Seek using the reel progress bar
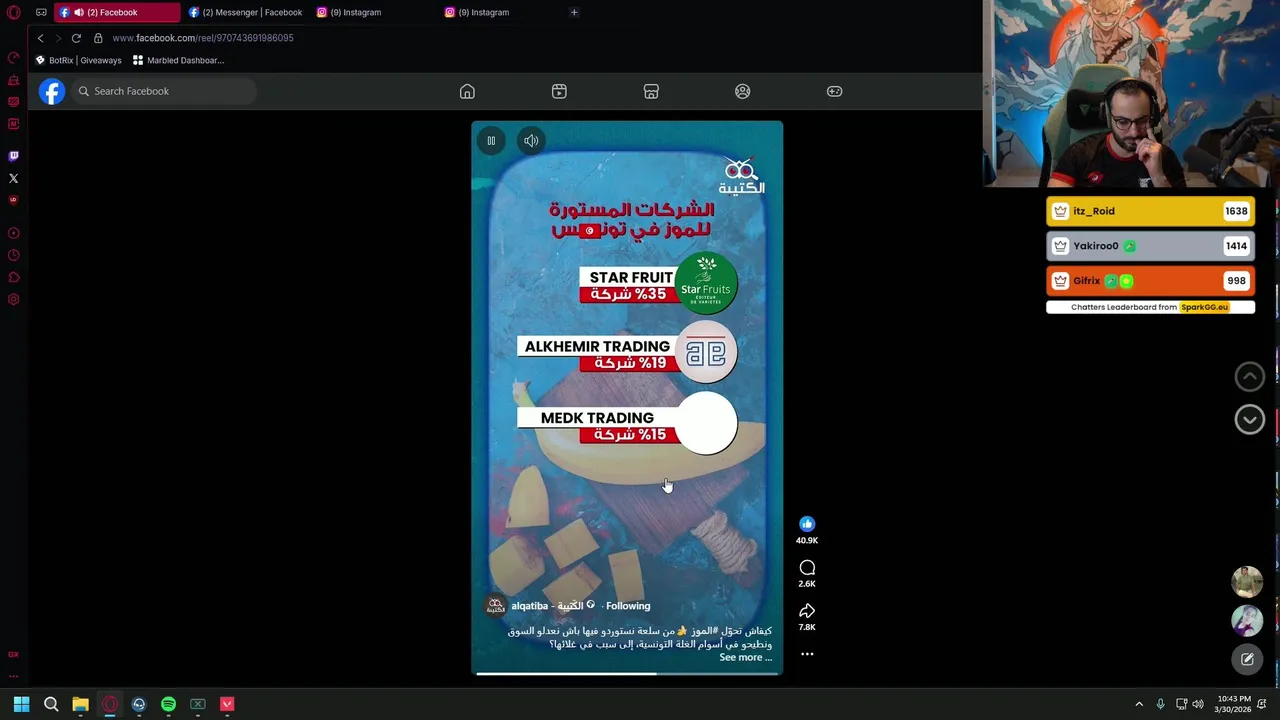1280x720 pixels. click(627, 673)
